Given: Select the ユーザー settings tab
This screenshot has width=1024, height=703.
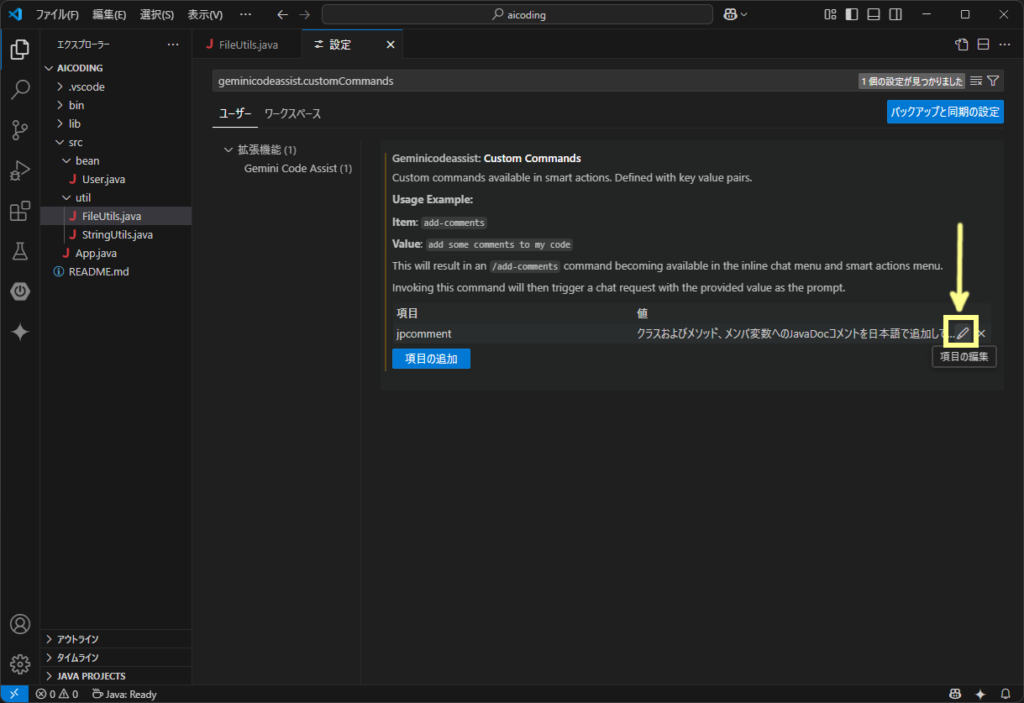Looking at the screenshot, I should (x=235, y=114).
